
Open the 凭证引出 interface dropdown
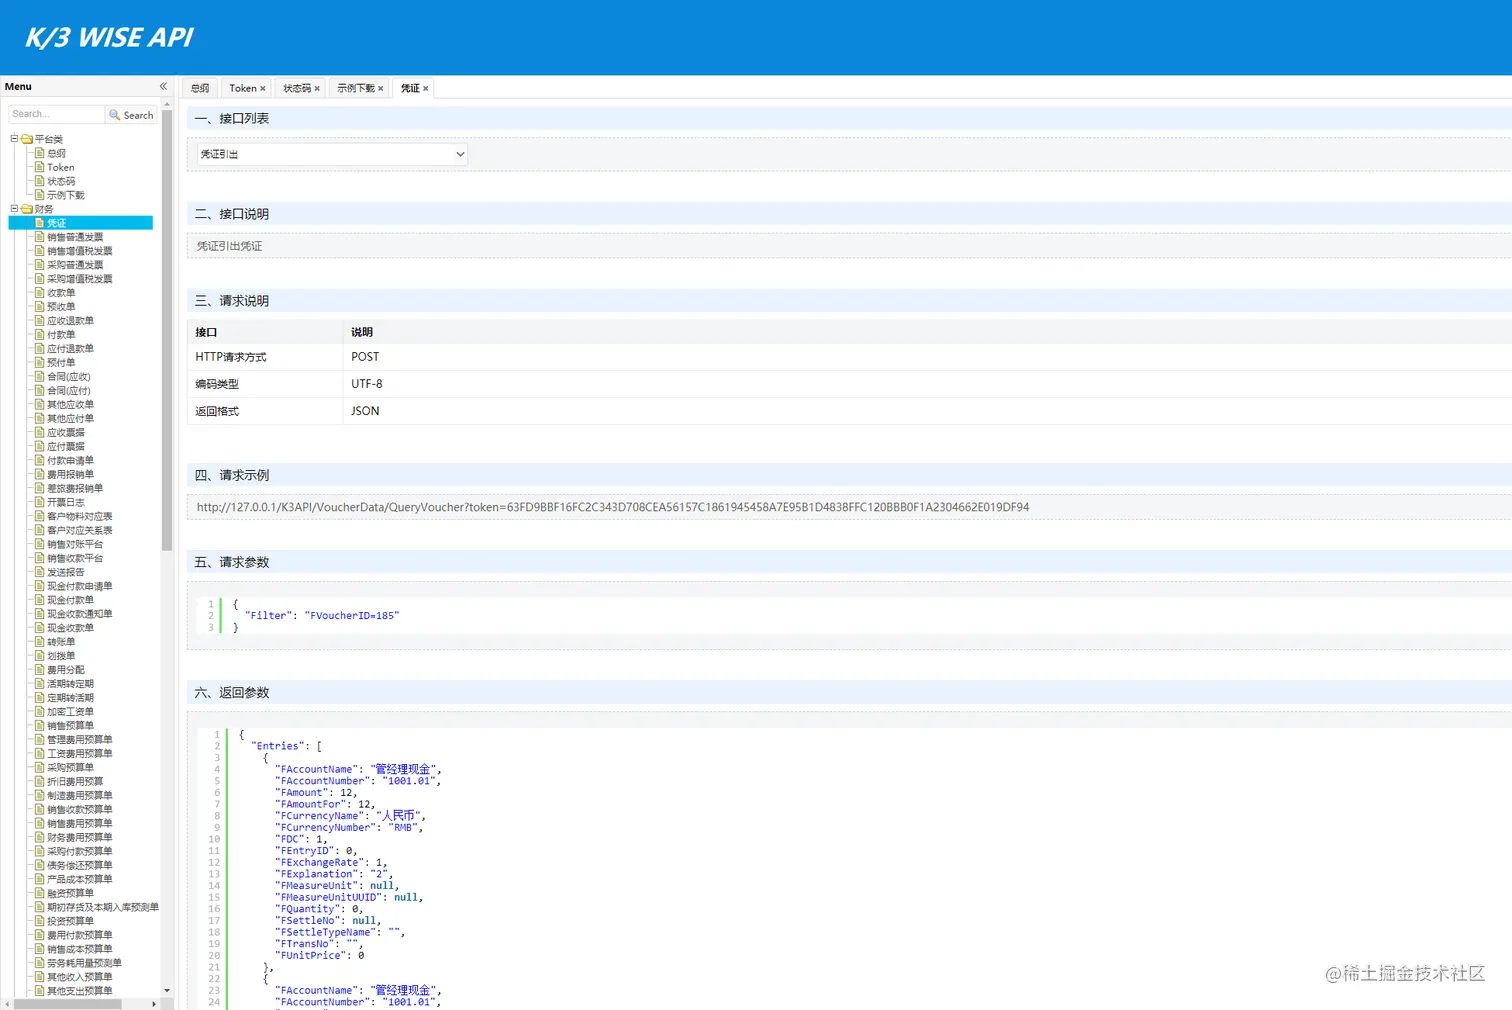(332, 154)
